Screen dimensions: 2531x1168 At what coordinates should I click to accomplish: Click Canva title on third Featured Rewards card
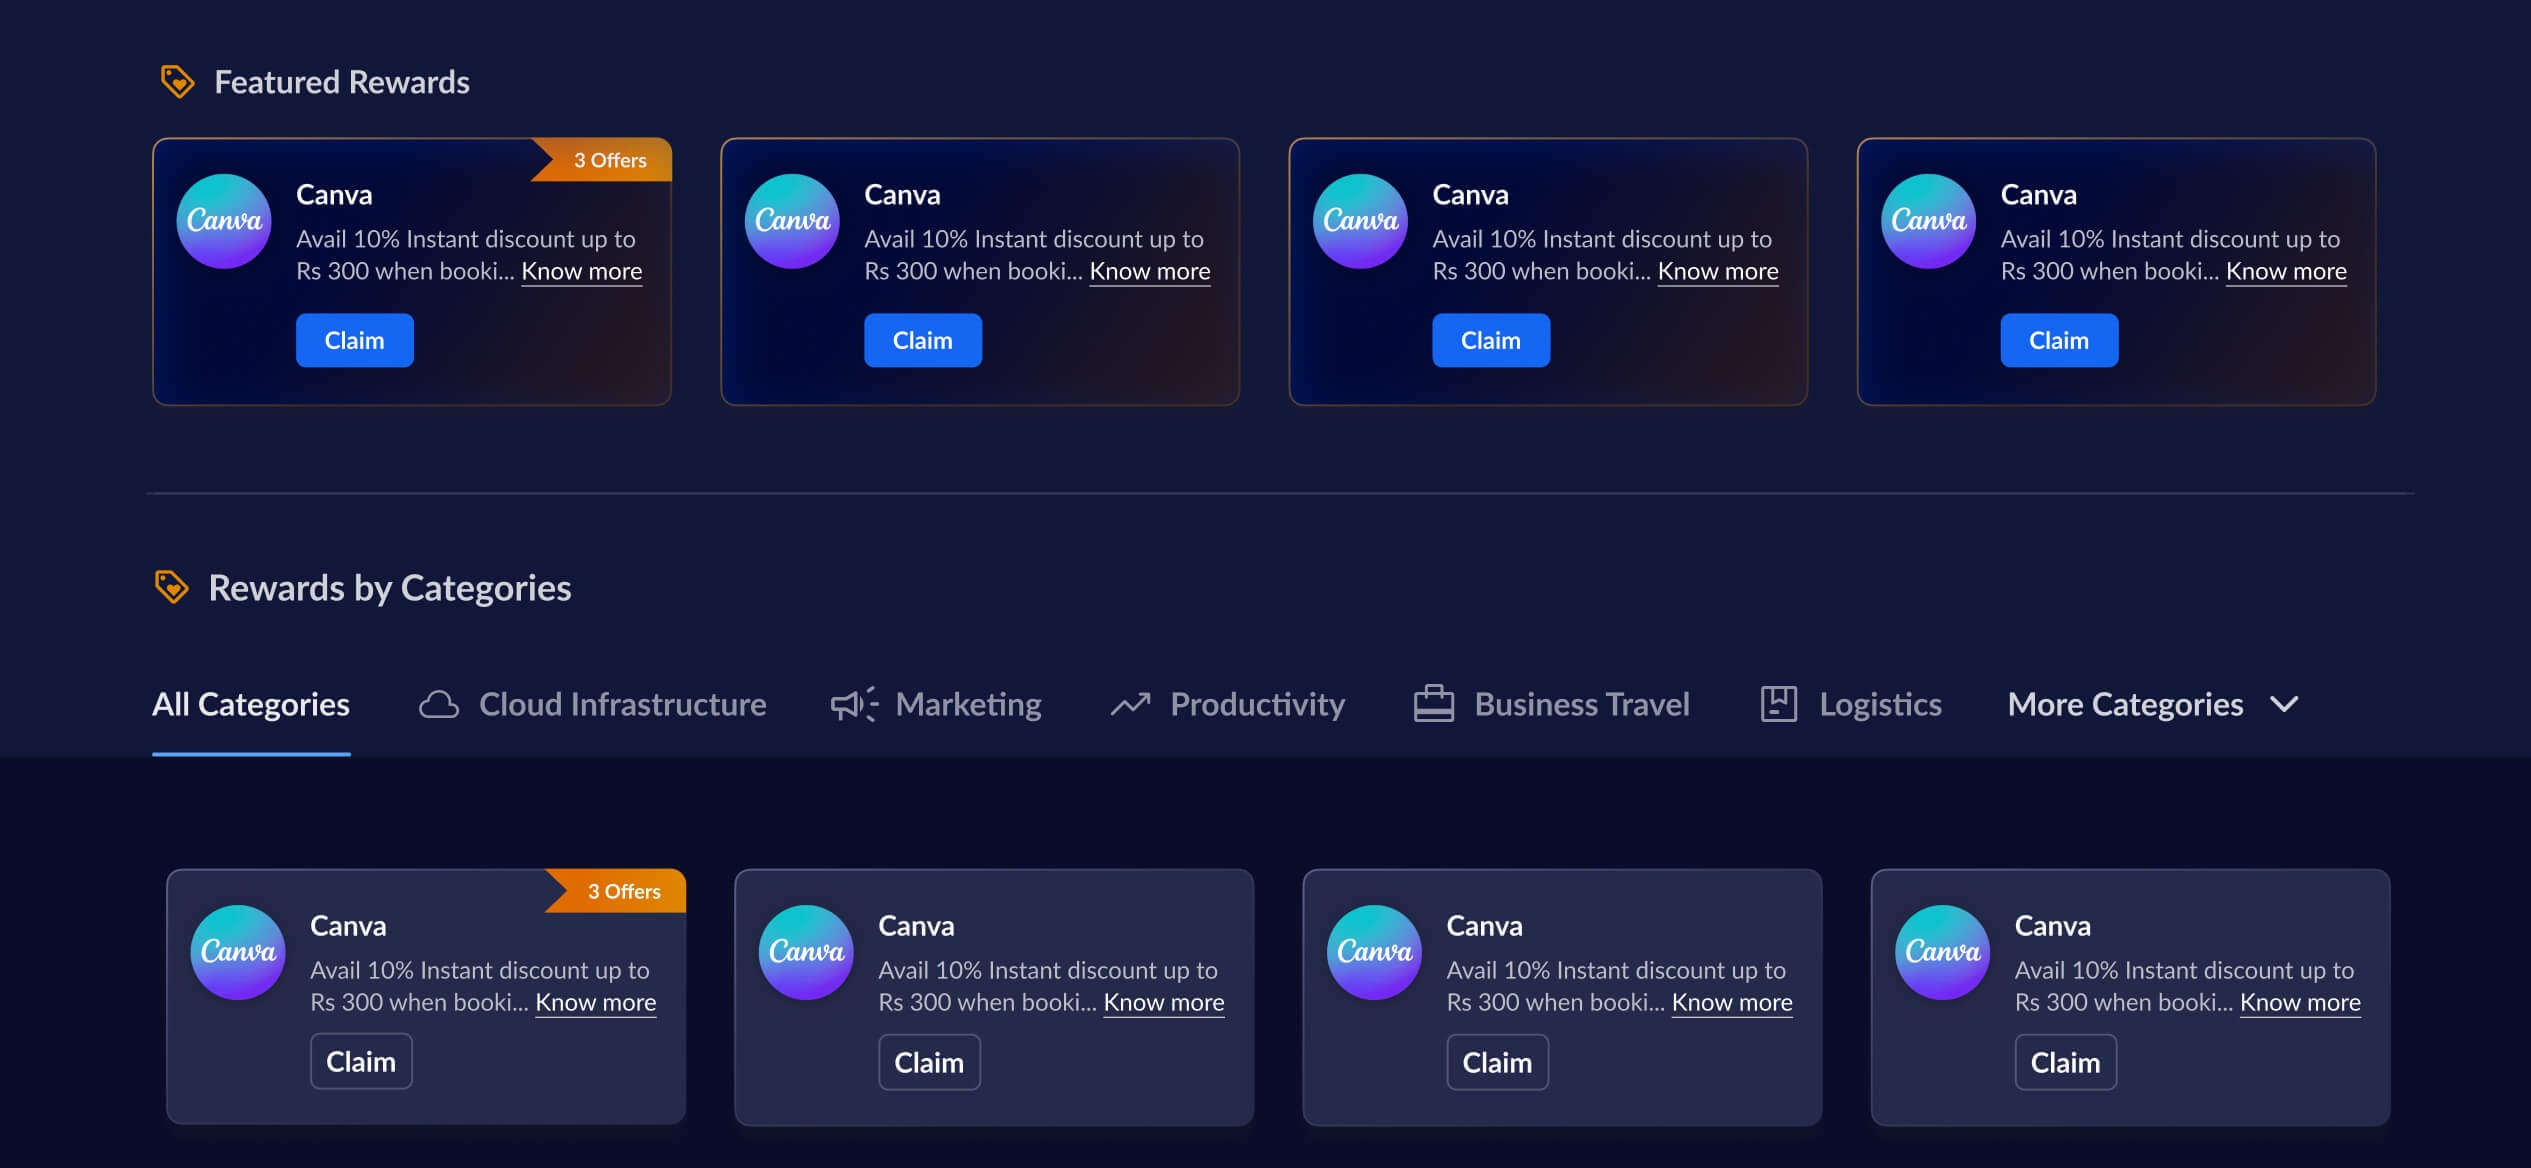click(1470, 195)
